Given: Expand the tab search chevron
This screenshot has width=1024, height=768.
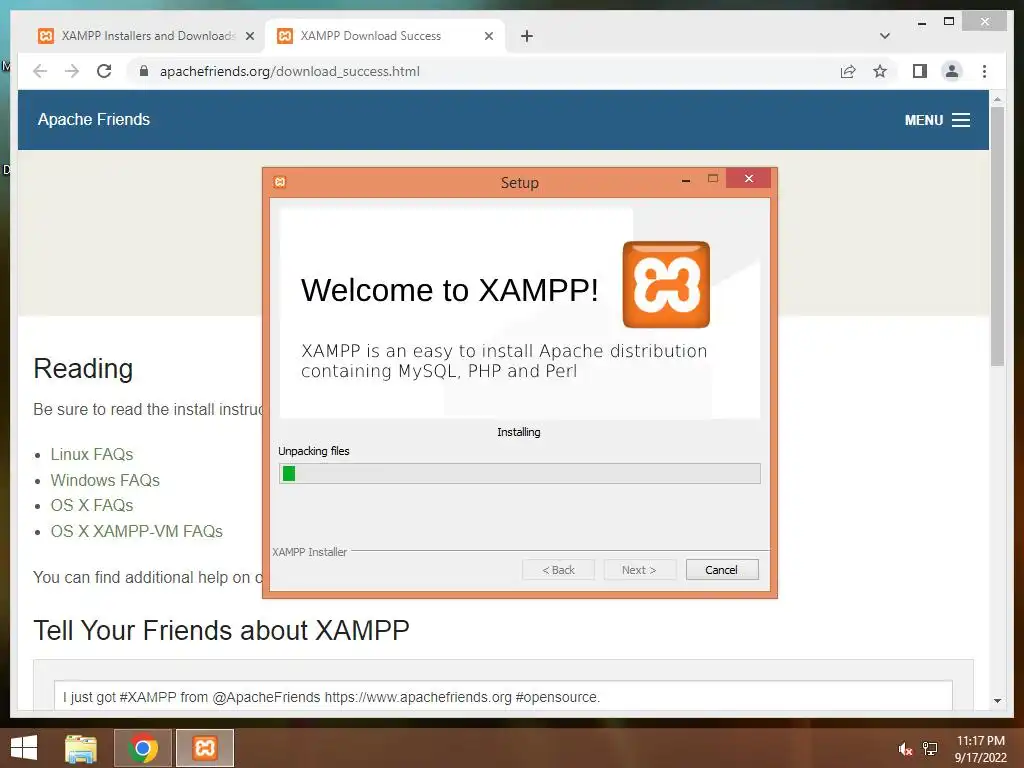Looking at the screenshot, I should (x=884, y=36).
